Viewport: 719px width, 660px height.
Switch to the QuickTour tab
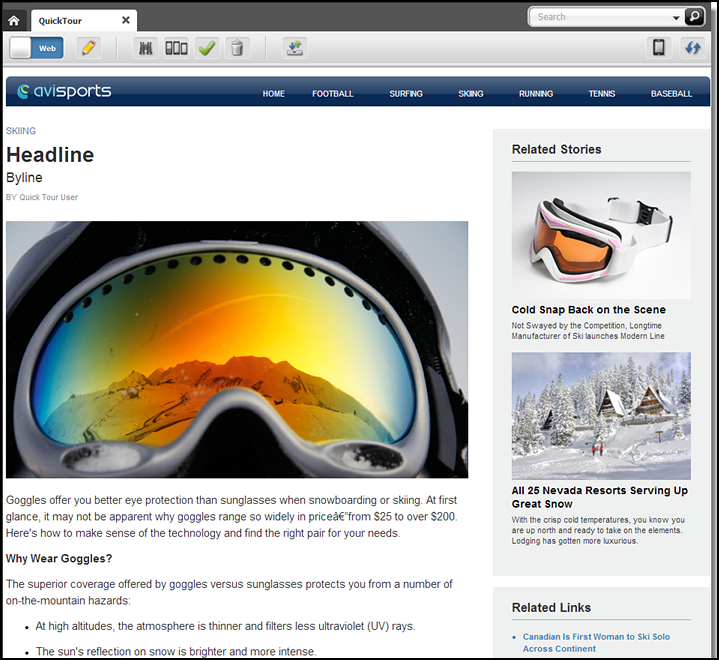pos(84,21)
